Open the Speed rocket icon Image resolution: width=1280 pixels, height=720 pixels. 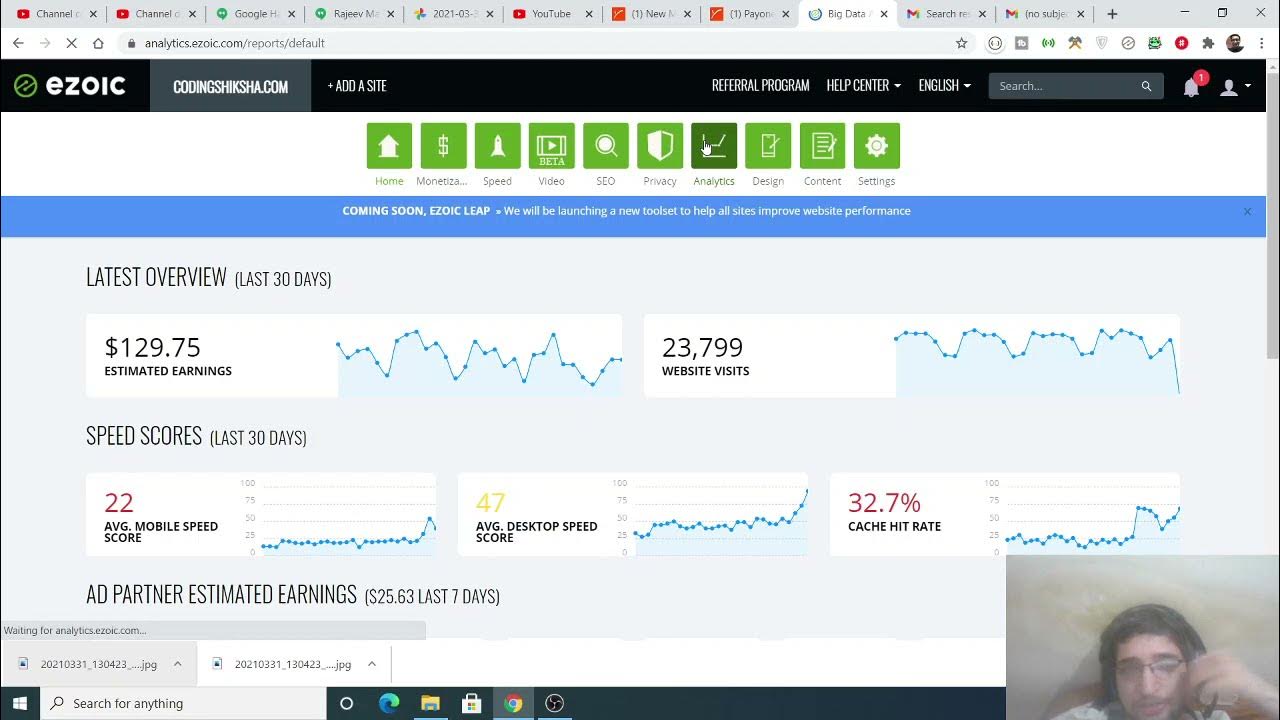[497, 146]
